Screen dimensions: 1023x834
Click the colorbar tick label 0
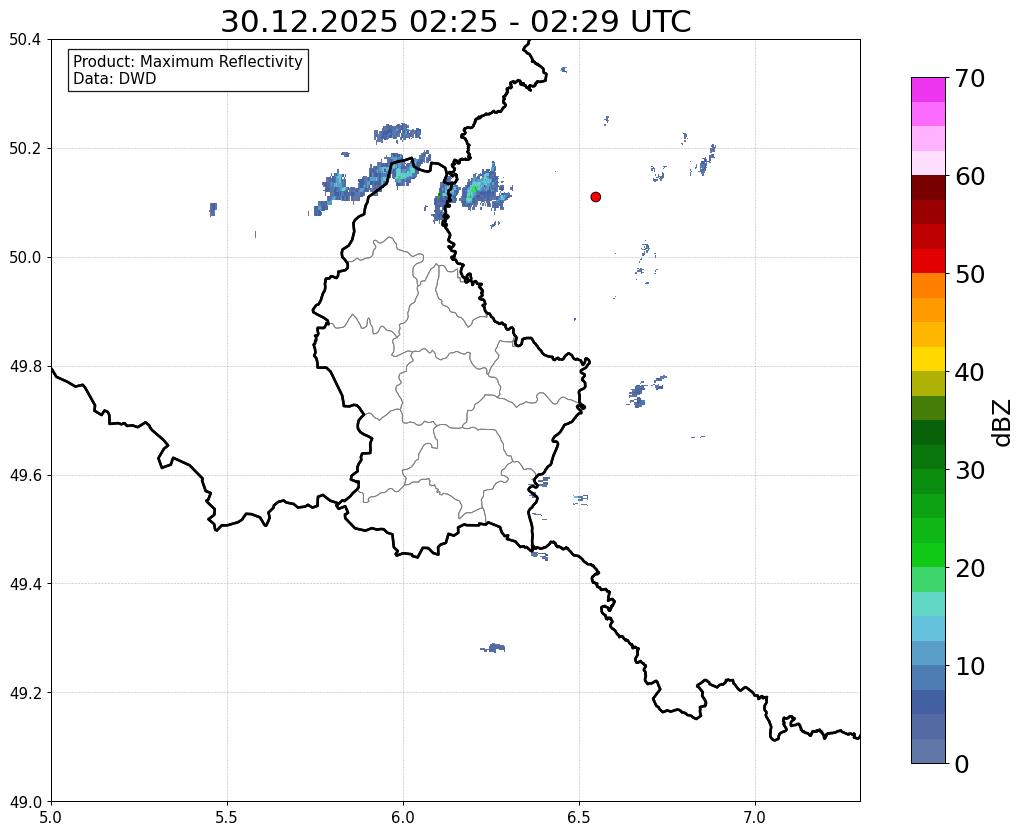(x=962, y=764)
